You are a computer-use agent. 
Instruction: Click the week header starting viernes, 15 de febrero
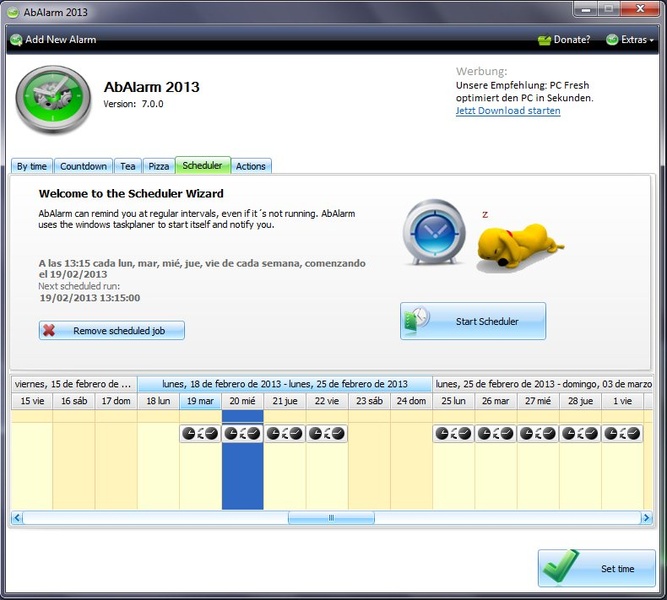[x=74, y=384]
